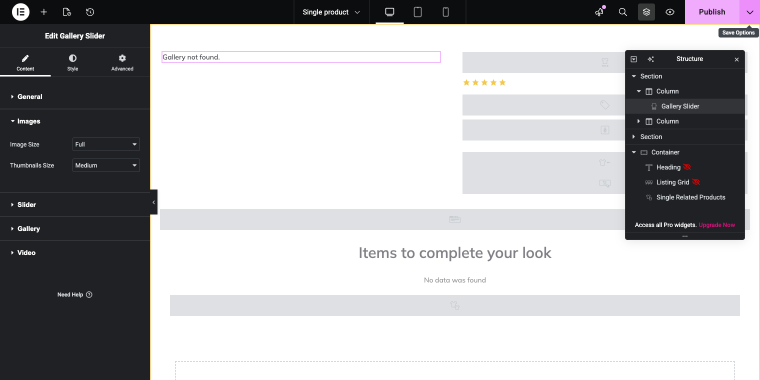Open the Thumbnails Size dropdown

tap(106, 165)
